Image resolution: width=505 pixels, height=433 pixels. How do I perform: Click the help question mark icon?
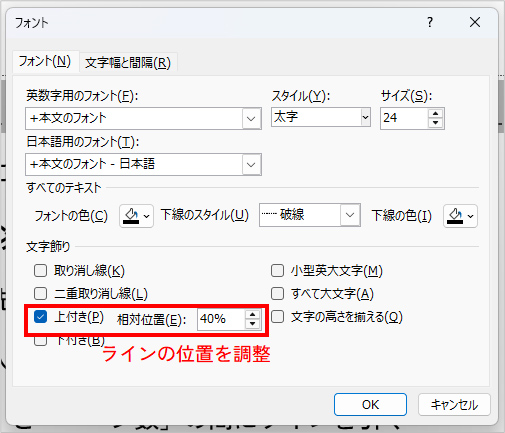click(x=430, y=22)
